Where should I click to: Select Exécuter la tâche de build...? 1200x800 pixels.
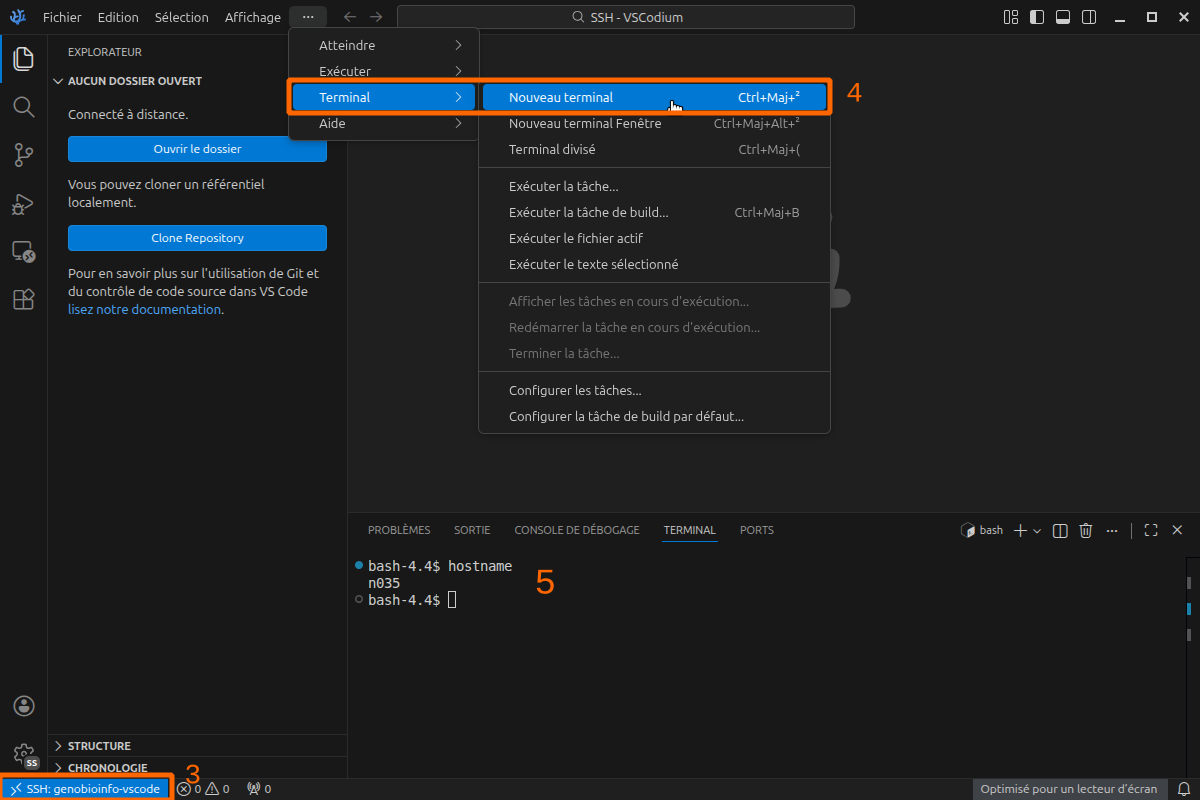(654, 212)
